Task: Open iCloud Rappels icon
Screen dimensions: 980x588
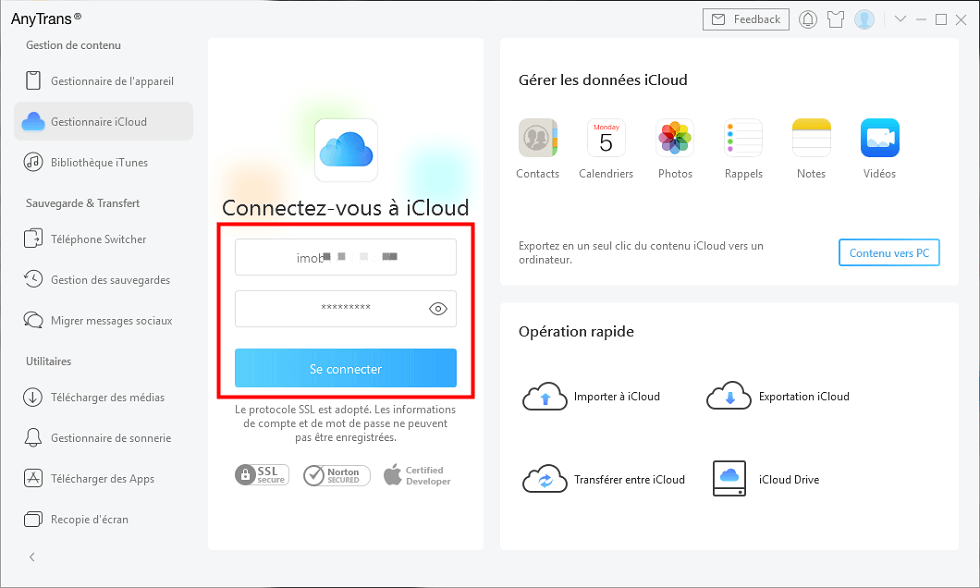Action: pos(743,137)
